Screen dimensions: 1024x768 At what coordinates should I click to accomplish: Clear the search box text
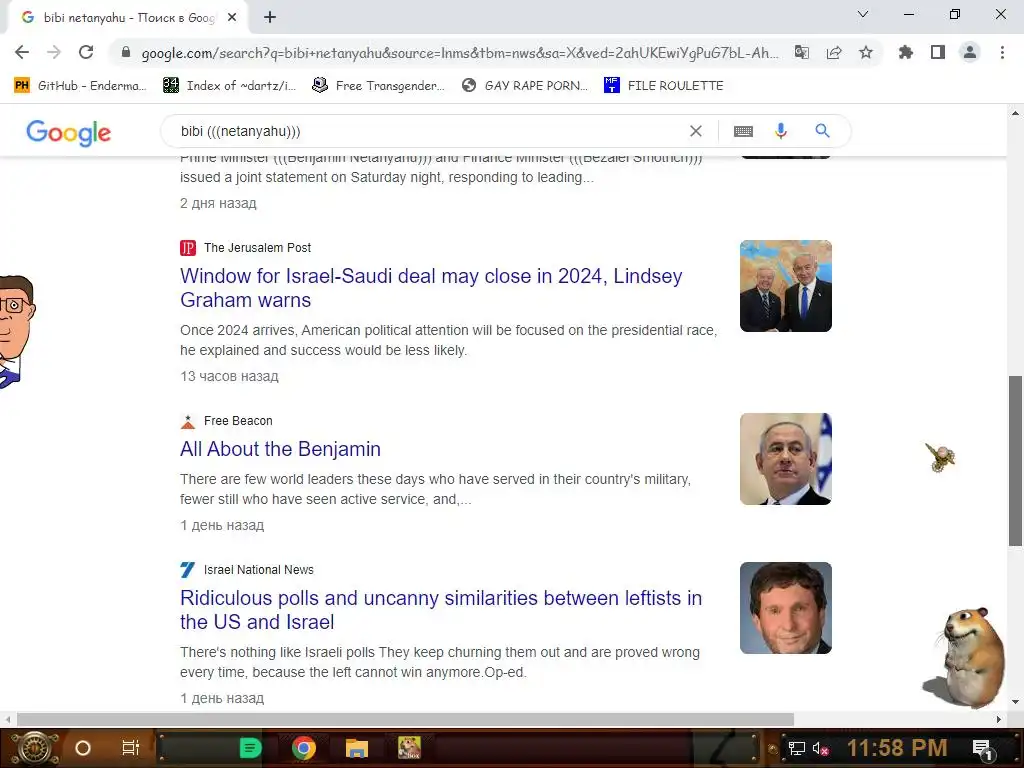point(696,131)
